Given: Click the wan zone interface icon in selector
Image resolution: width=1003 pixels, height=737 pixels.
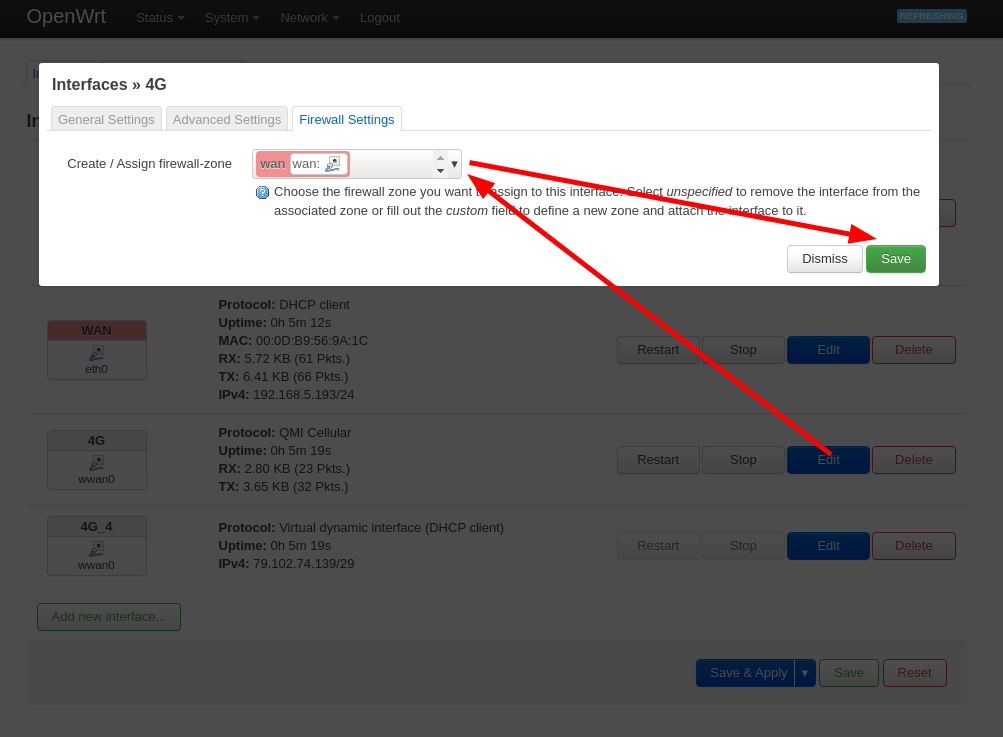Looking at the screenshot, I should coord(333,164).
